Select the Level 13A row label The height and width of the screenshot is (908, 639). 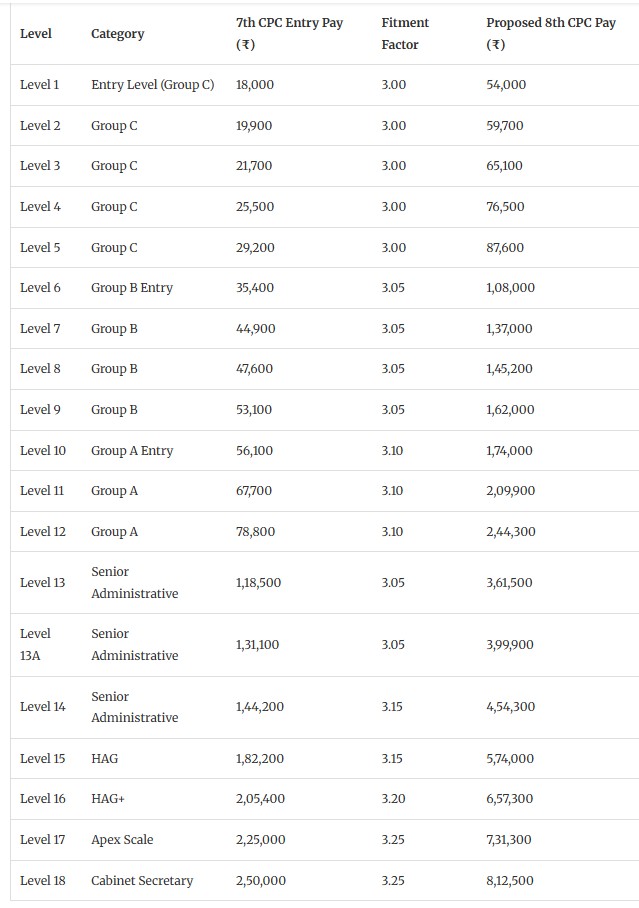click(x=35, y=644)
